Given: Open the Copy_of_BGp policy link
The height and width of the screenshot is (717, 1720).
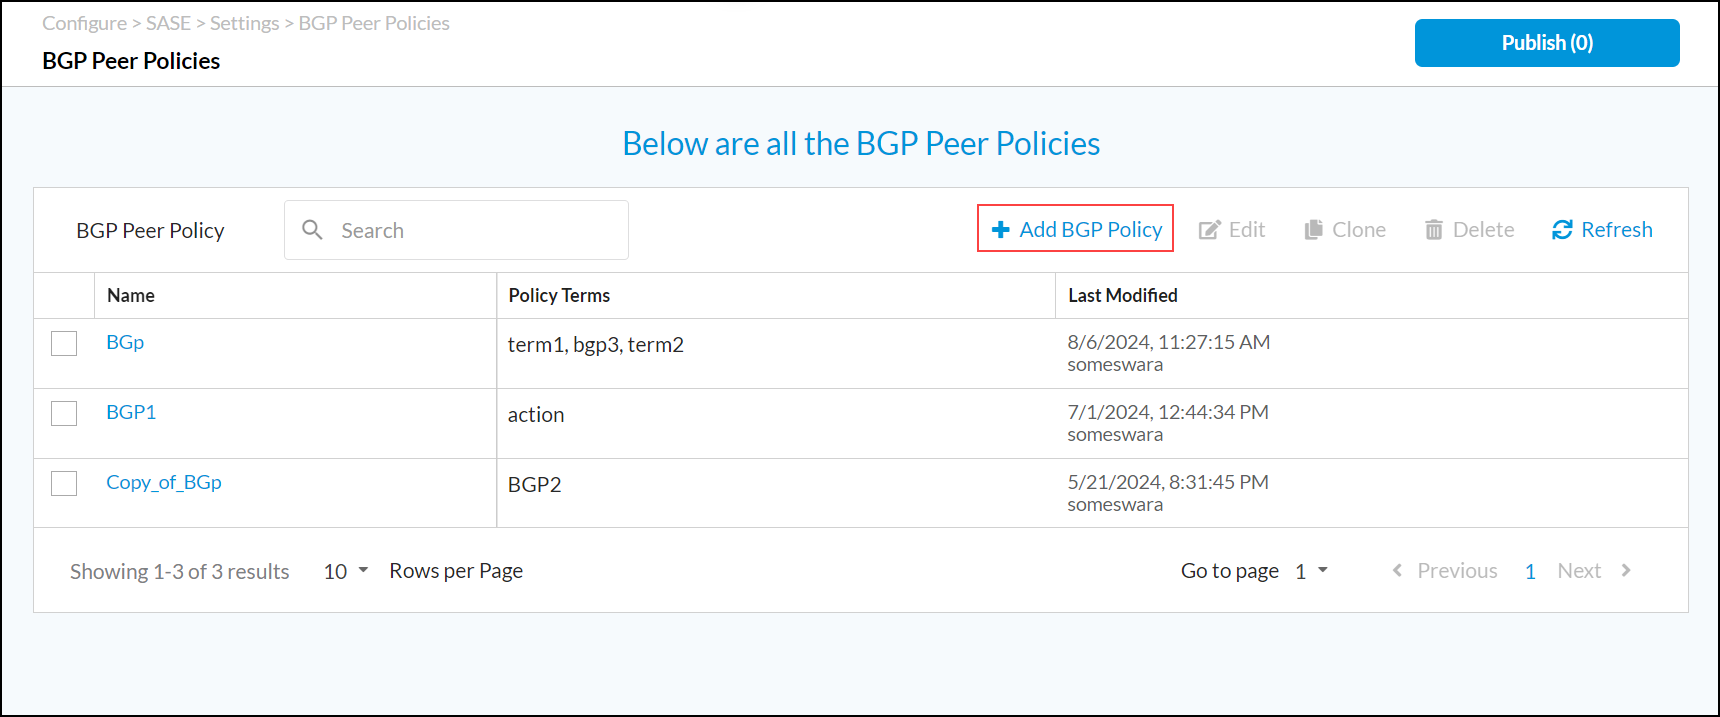Looking at the screenshot, I should tap(164, 482).
